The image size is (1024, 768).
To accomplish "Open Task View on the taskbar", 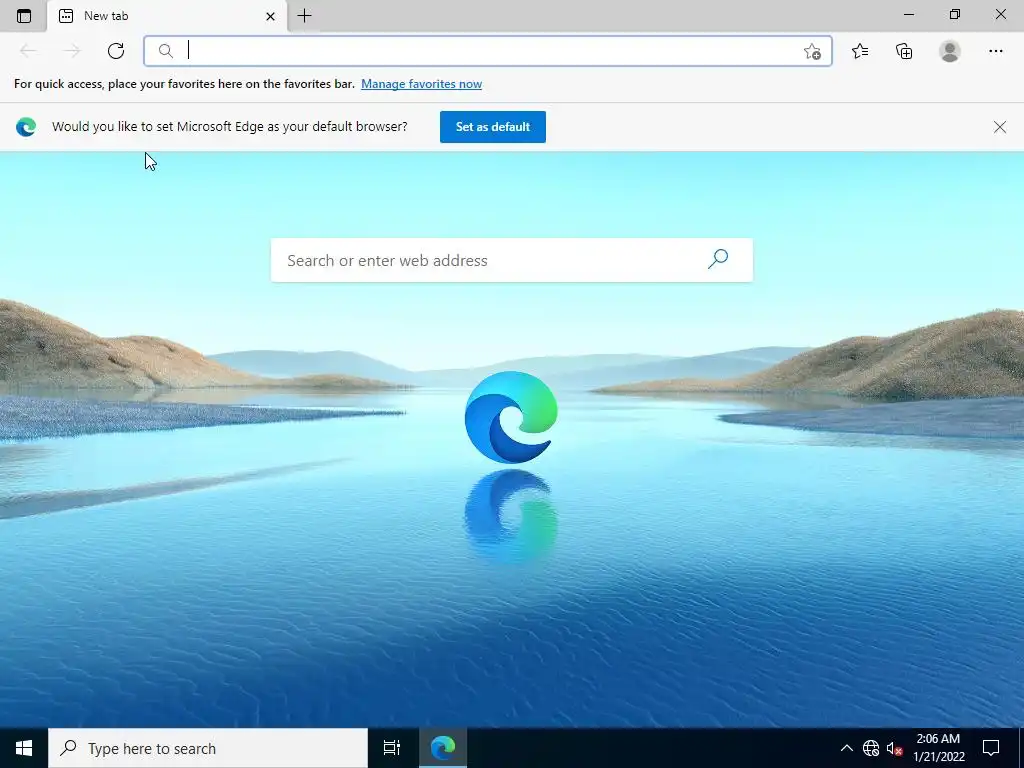I will tap(392, 748).
